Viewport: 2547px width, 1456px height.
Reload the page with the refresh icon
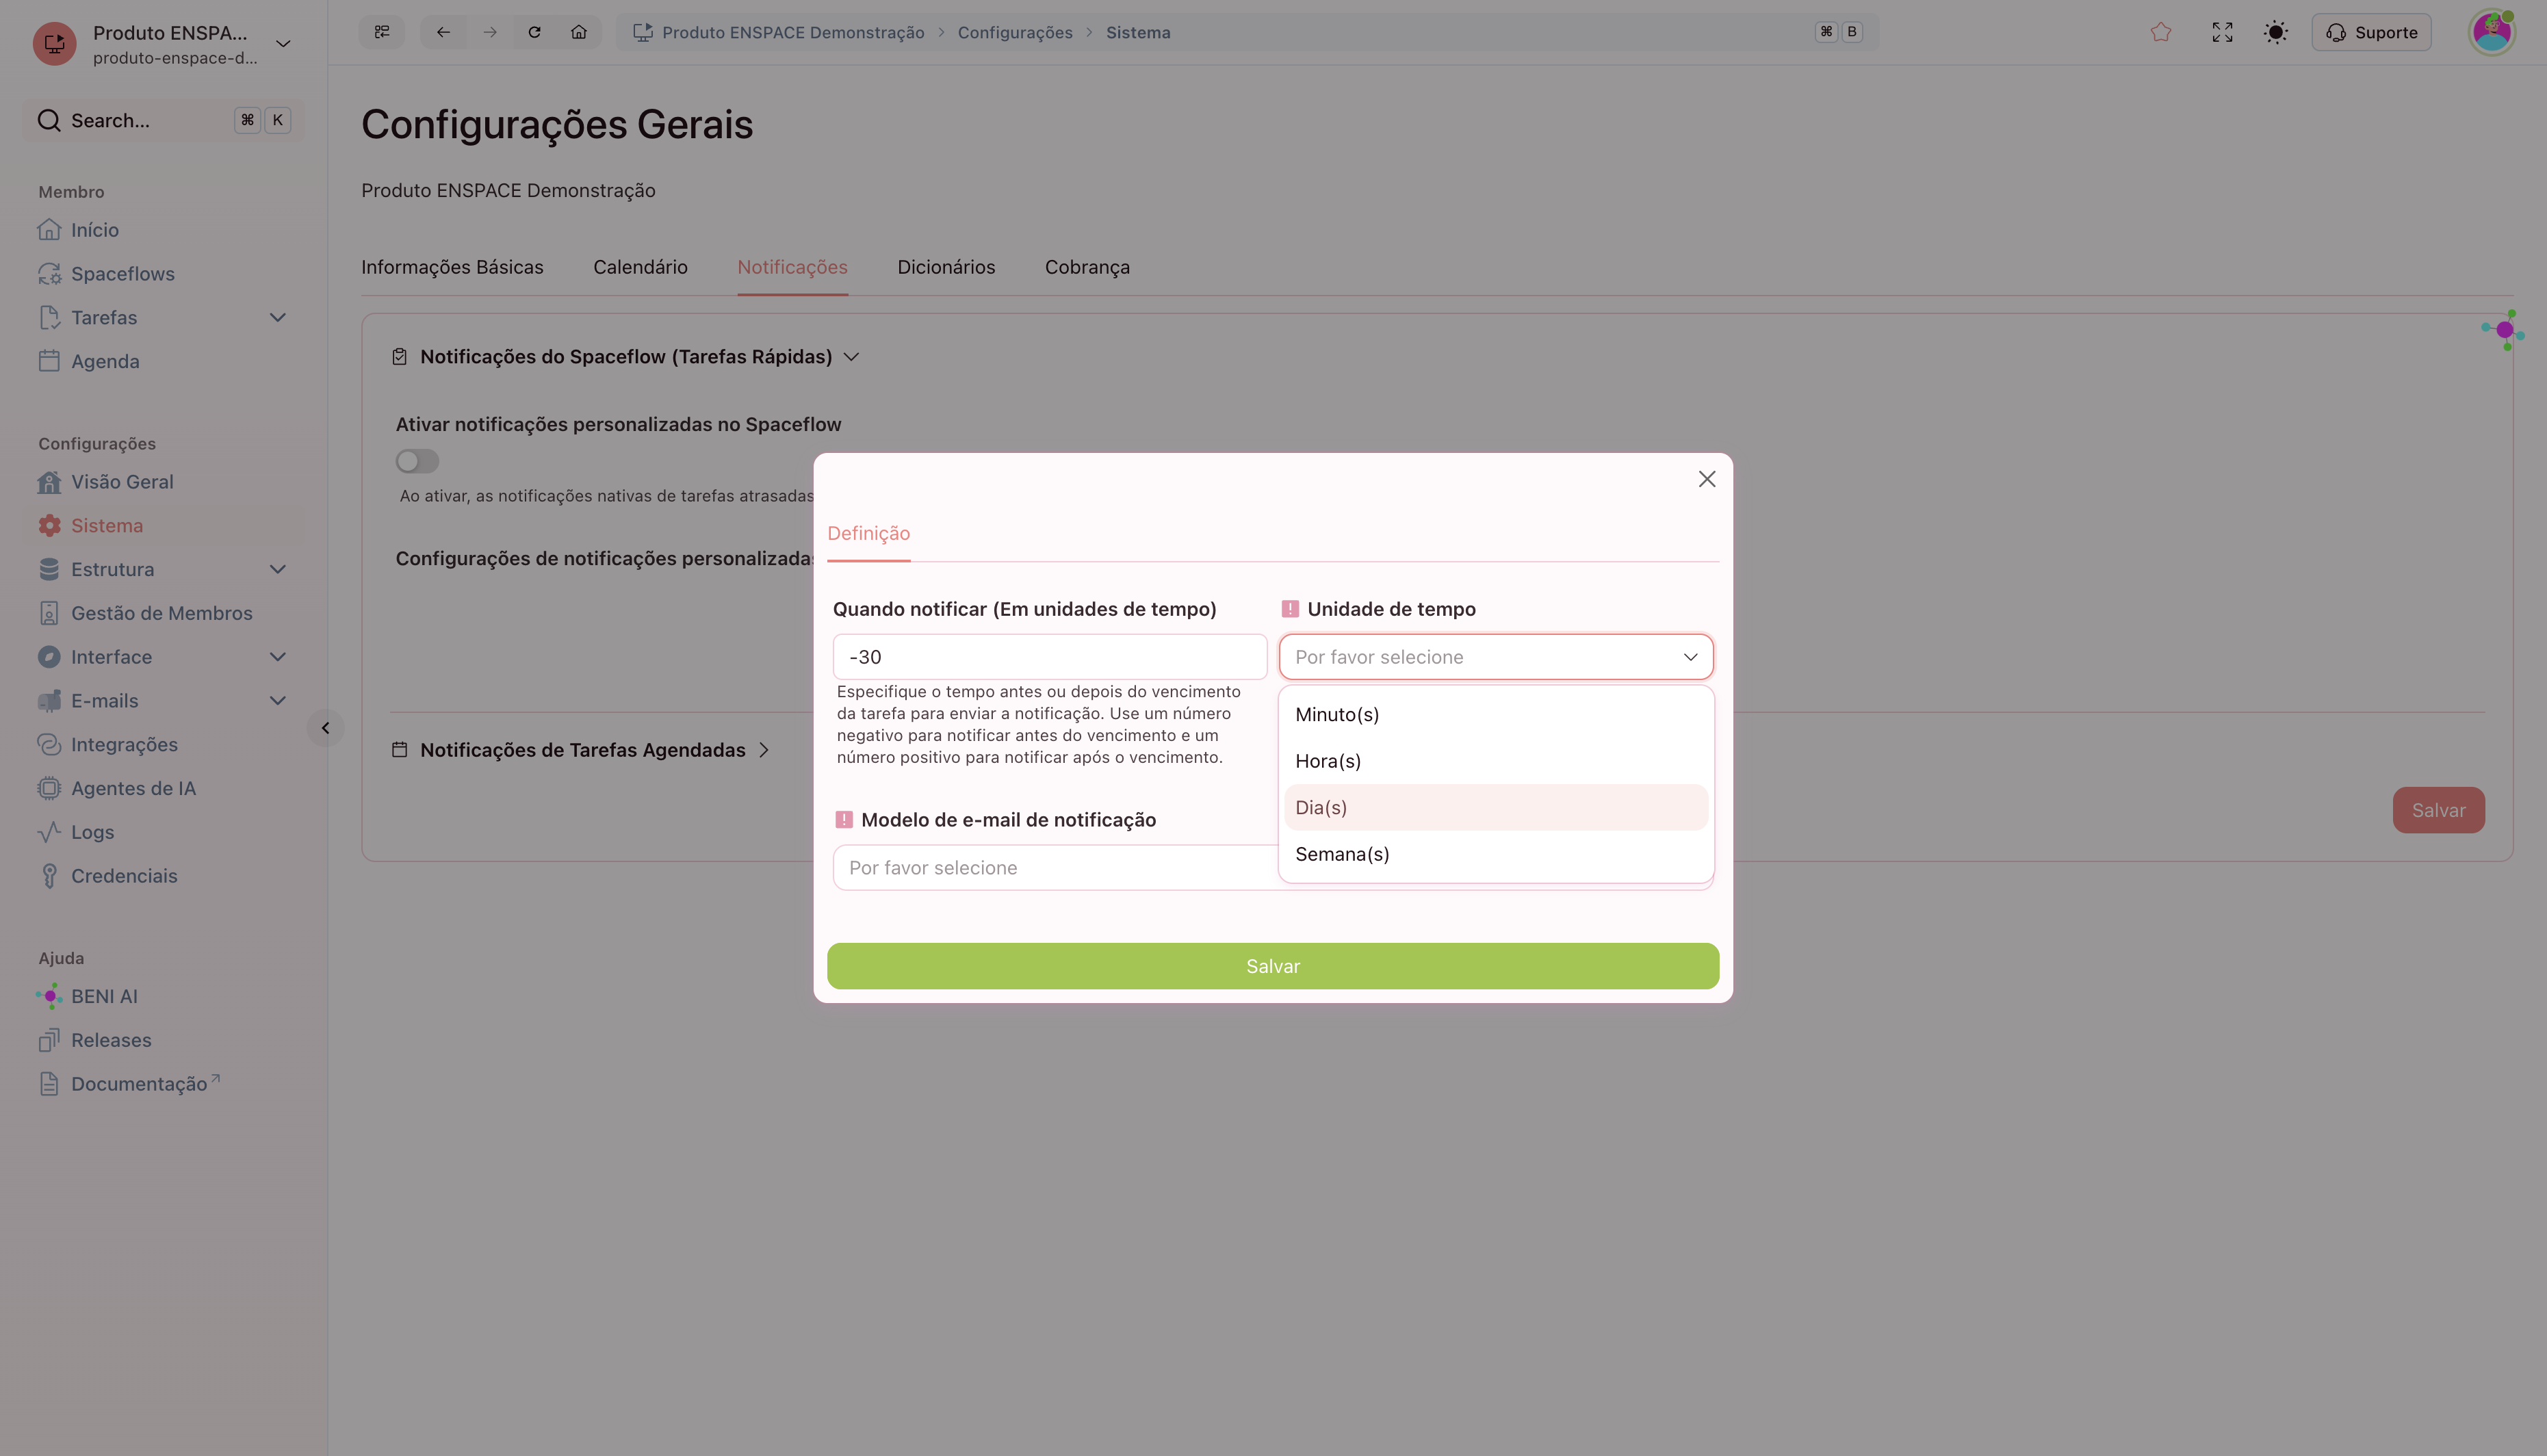click(x=534, y=32)
